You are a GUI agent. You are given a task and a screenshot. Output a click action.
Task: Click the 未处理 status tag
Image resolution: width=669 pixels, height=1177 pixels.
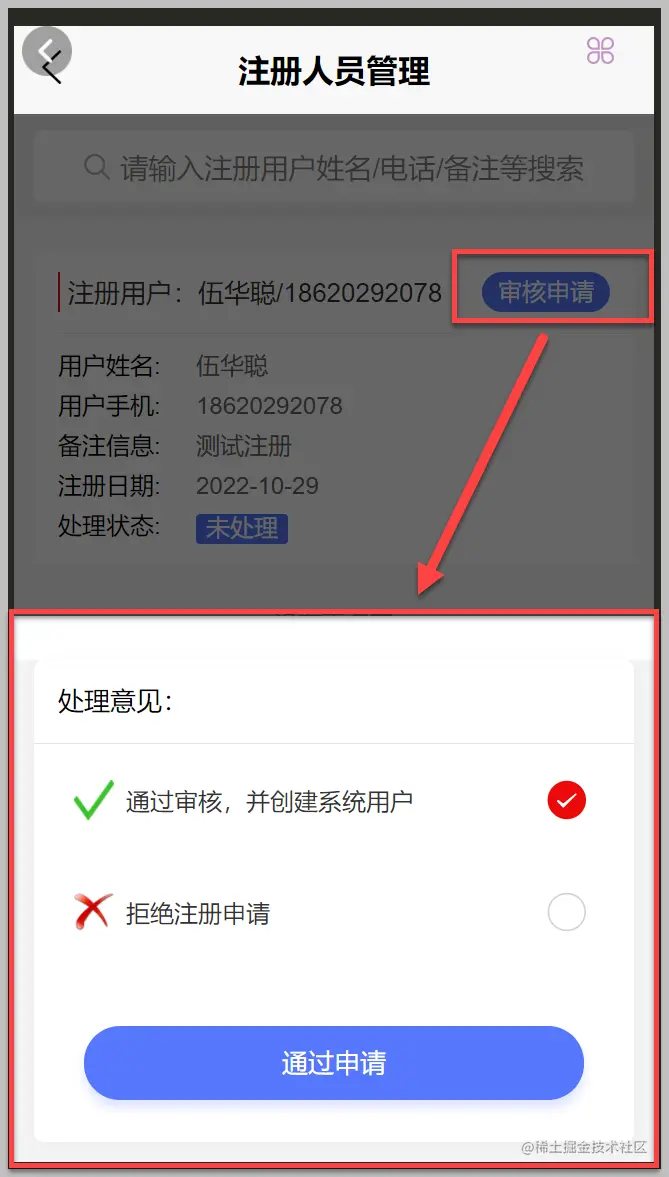(242, 528)
